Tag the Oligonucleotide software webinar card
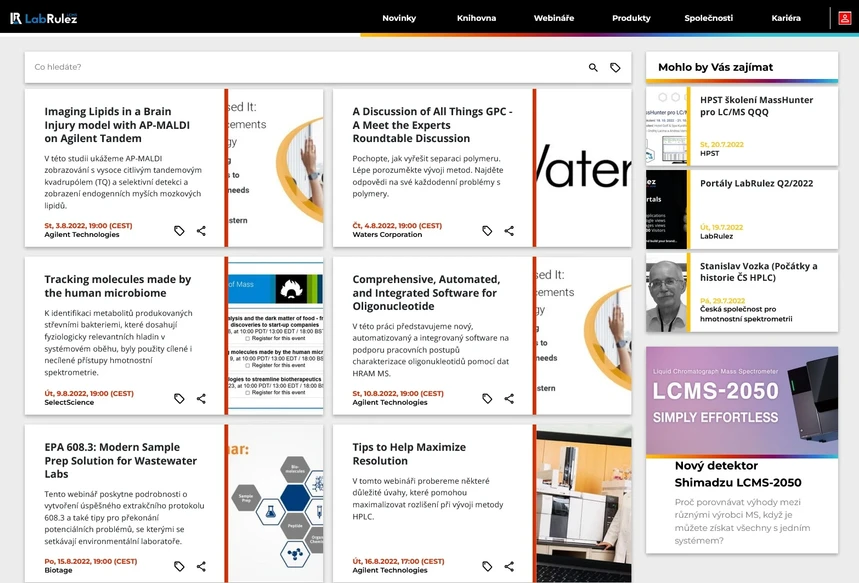The image size is (859, 583). tap(487, 398)
